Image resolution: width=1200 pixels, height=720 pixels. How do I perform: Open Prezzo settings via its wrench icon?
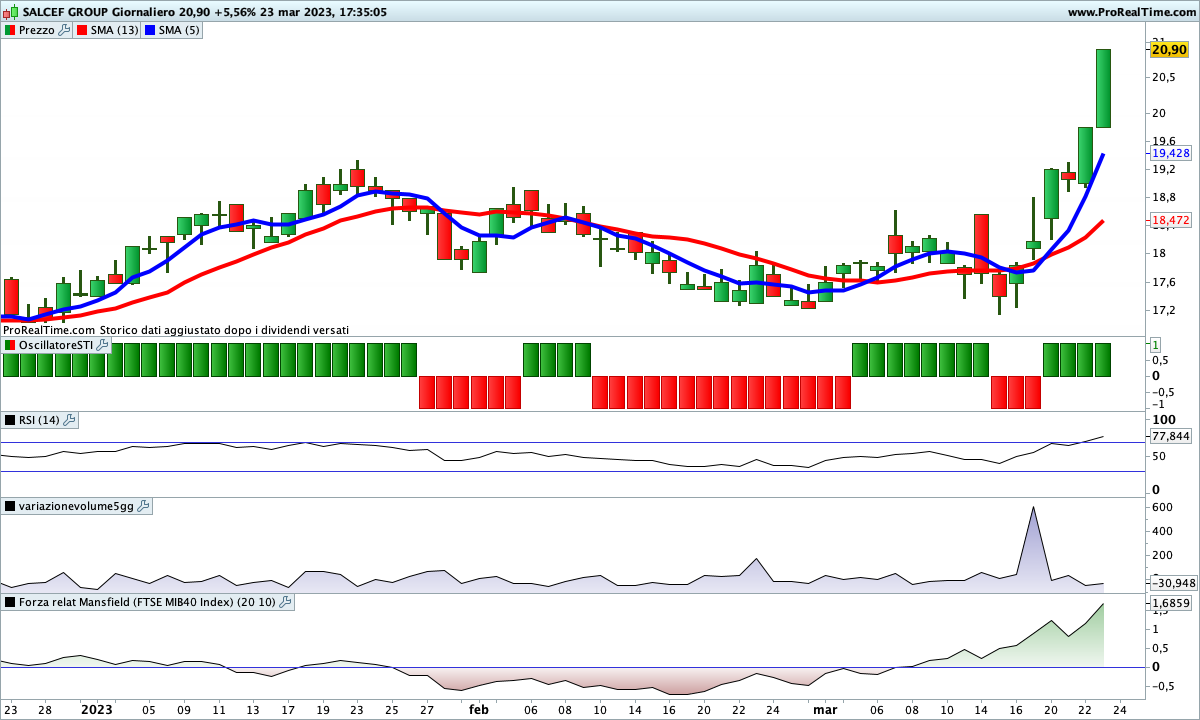coord(65,30)
